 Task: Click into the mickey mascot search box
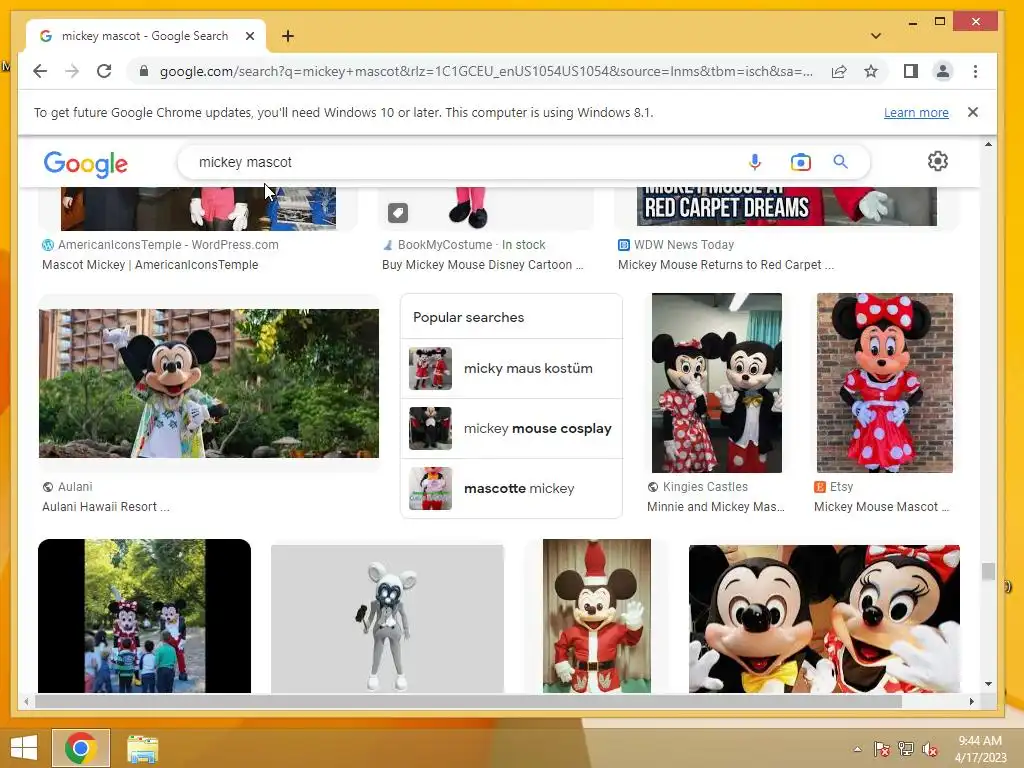point(457,162)
